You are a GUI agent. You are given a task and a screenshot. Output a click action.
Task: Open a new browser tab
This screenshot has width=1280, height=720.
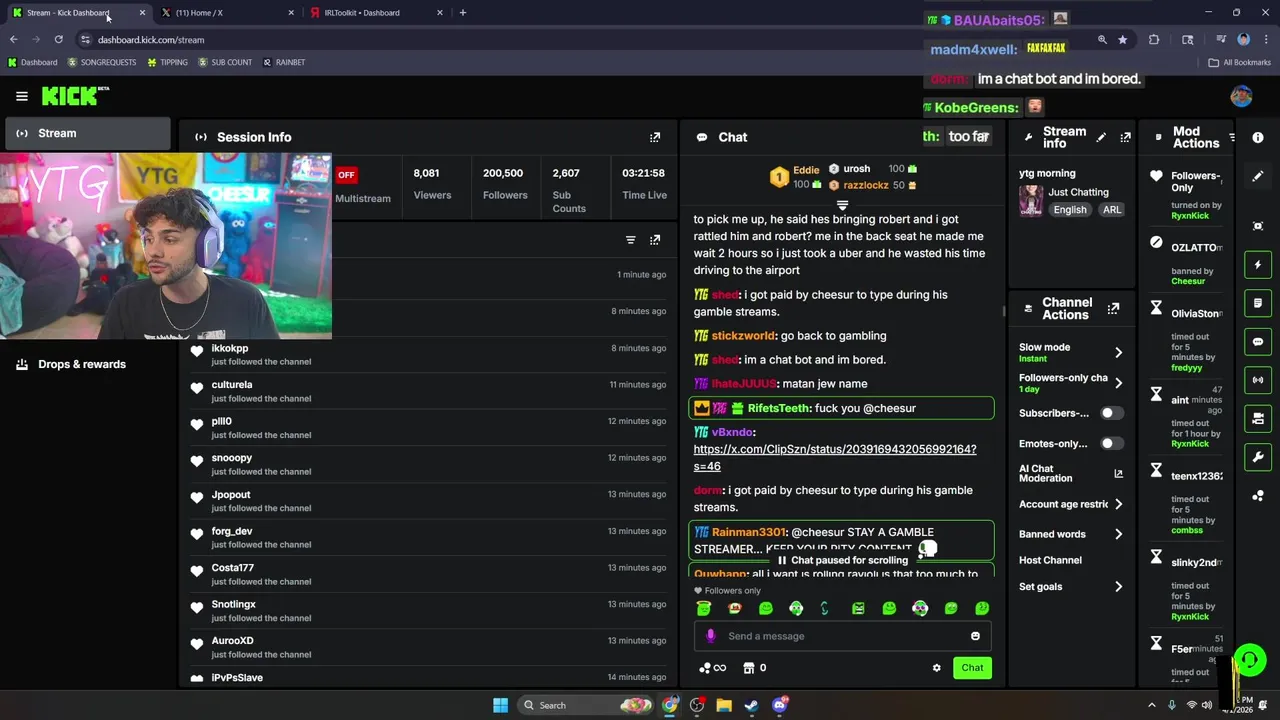coord(462,13)
